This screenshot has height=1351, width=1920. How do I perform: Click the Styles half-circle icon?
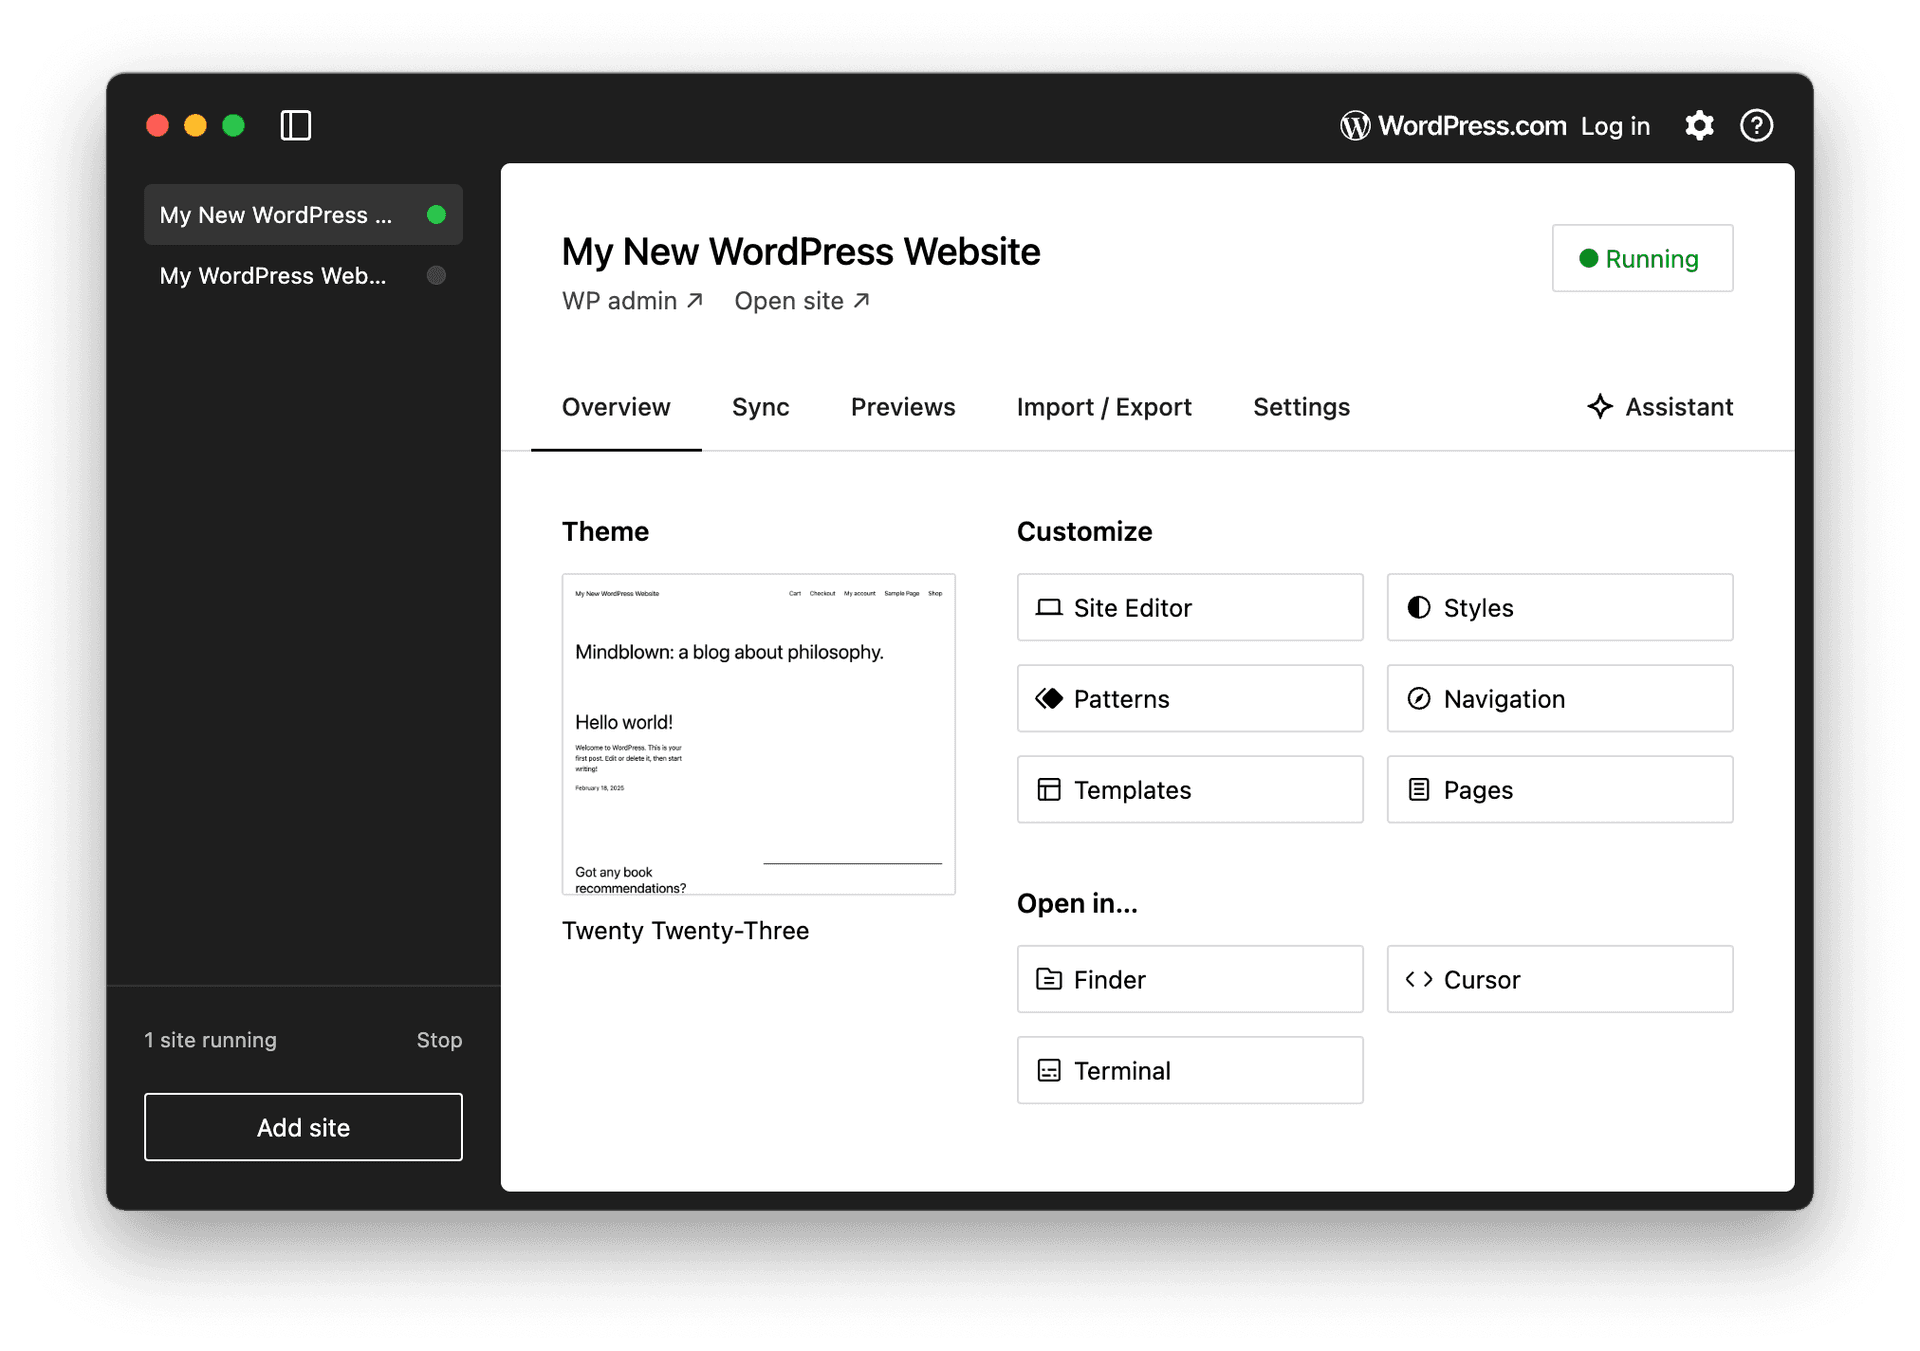click(1418, 607)
